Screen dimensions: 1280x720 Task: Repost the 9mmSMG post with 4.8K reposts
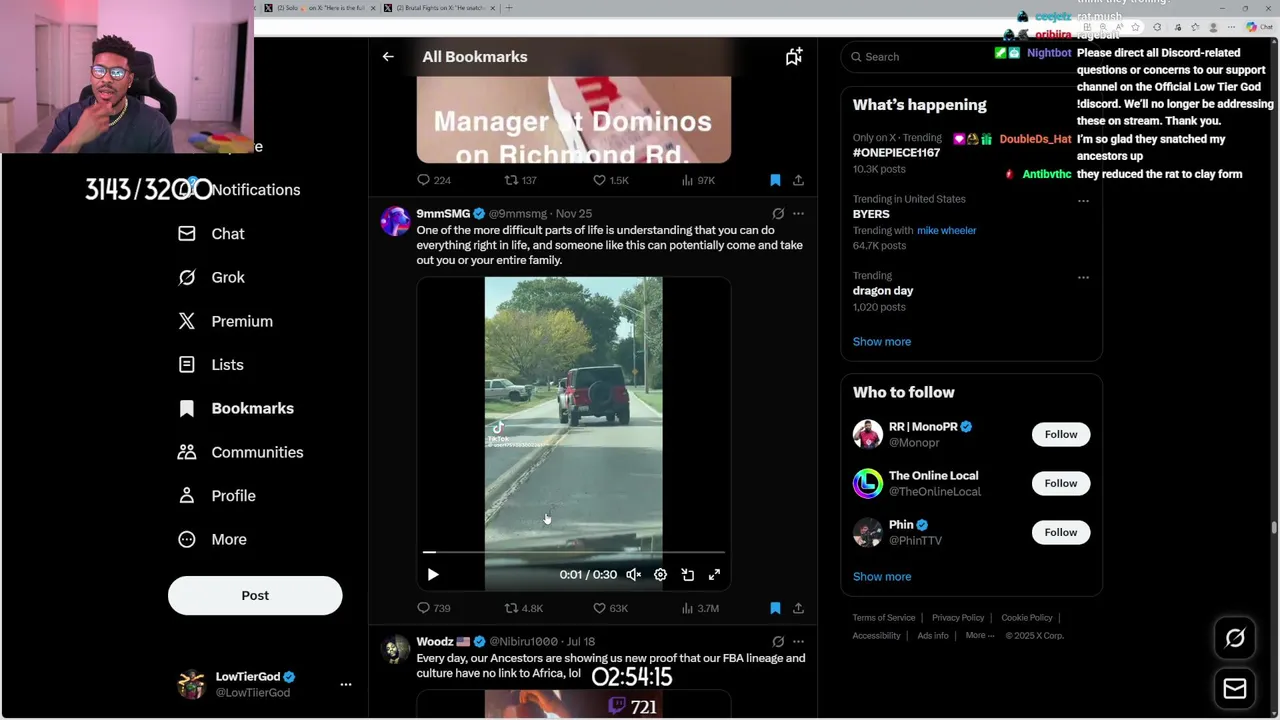[x=523, y=608]
